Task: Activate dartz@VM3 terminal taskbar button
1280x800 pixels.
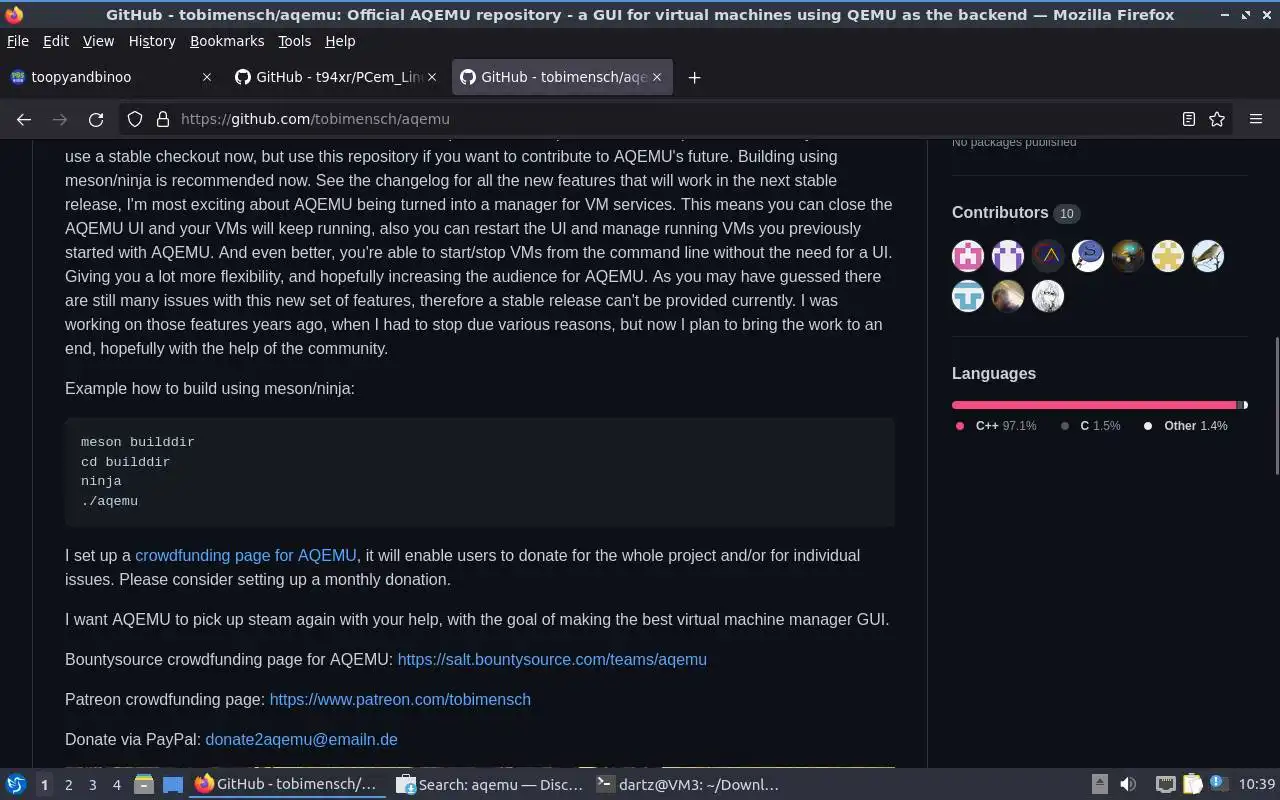Action: point(690,785)
